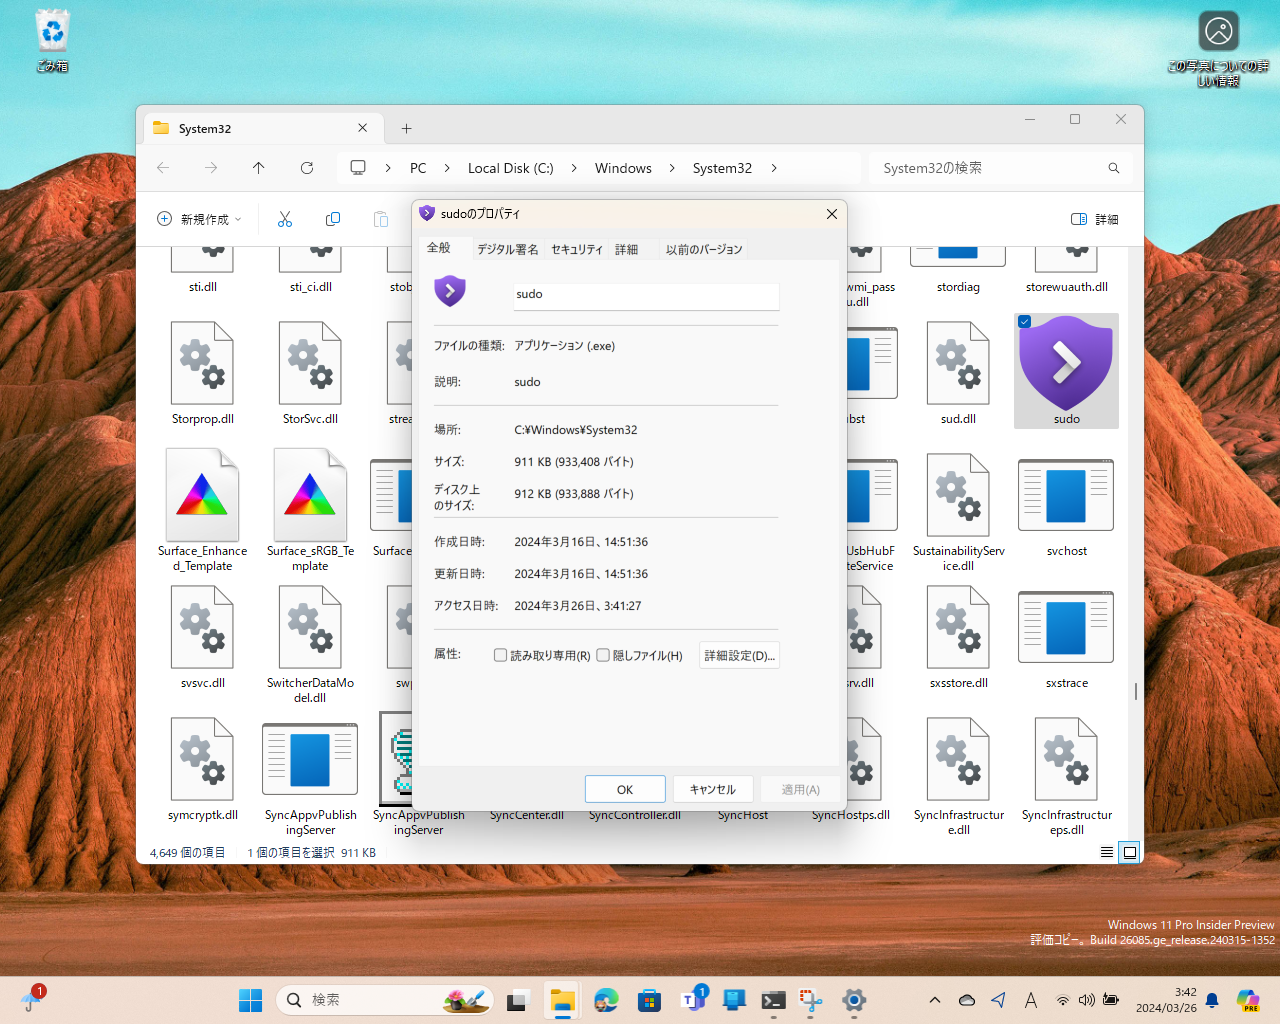
Task: Click the Cut scissors icon in Explorer toolbar
Action: click(285, 219)
